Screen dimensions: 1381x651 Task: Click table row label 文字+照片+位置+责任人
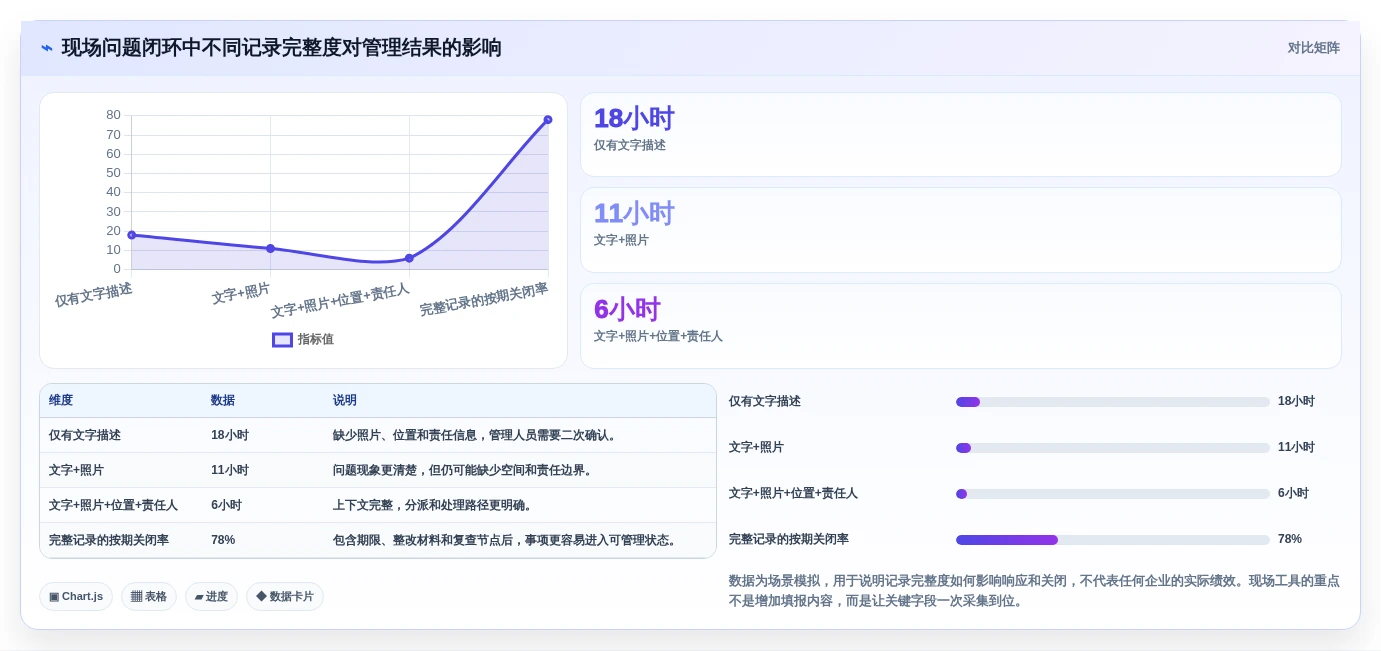113,506
